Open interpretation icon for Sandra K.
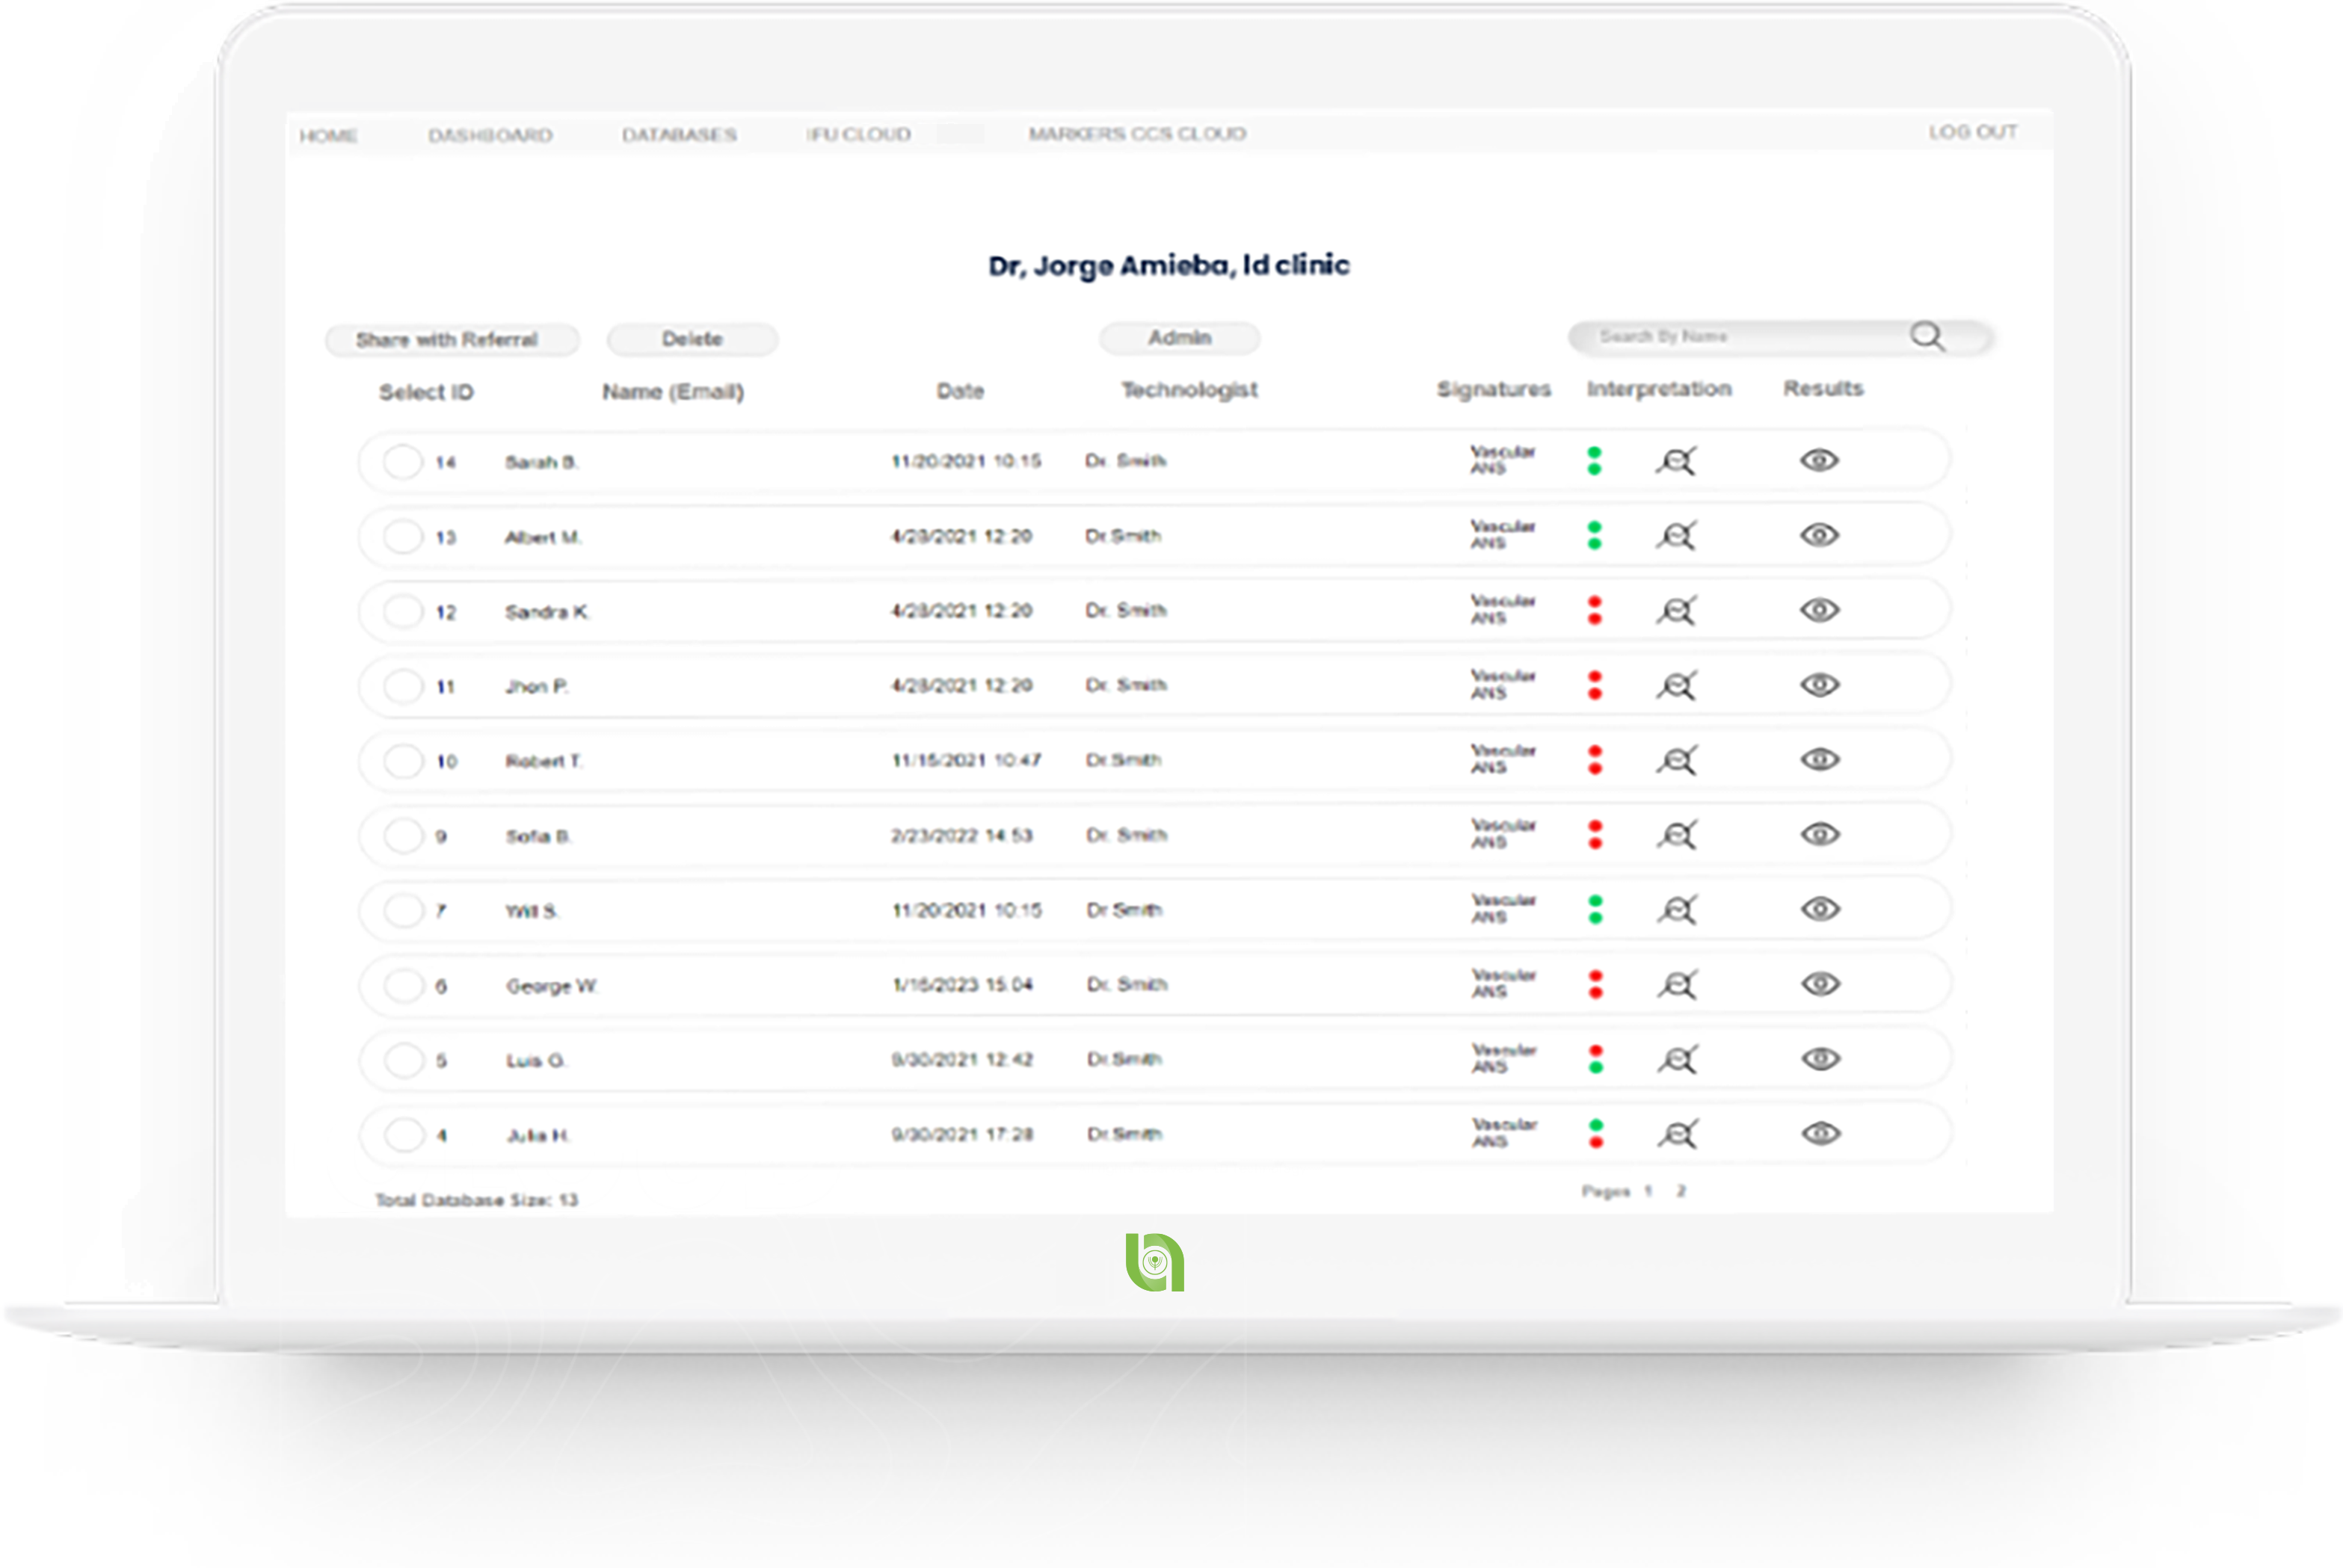 1676,611
